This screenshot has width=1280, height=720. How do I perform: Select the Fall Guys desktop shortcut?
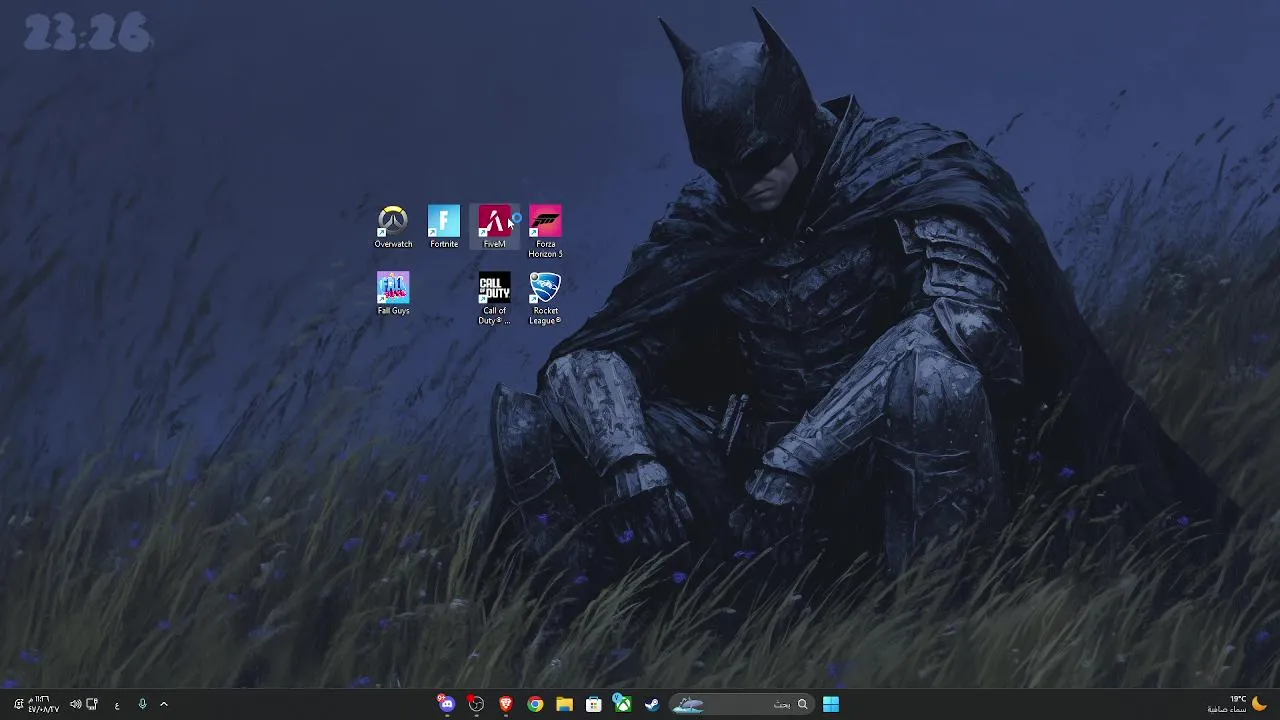pos(393,294)
